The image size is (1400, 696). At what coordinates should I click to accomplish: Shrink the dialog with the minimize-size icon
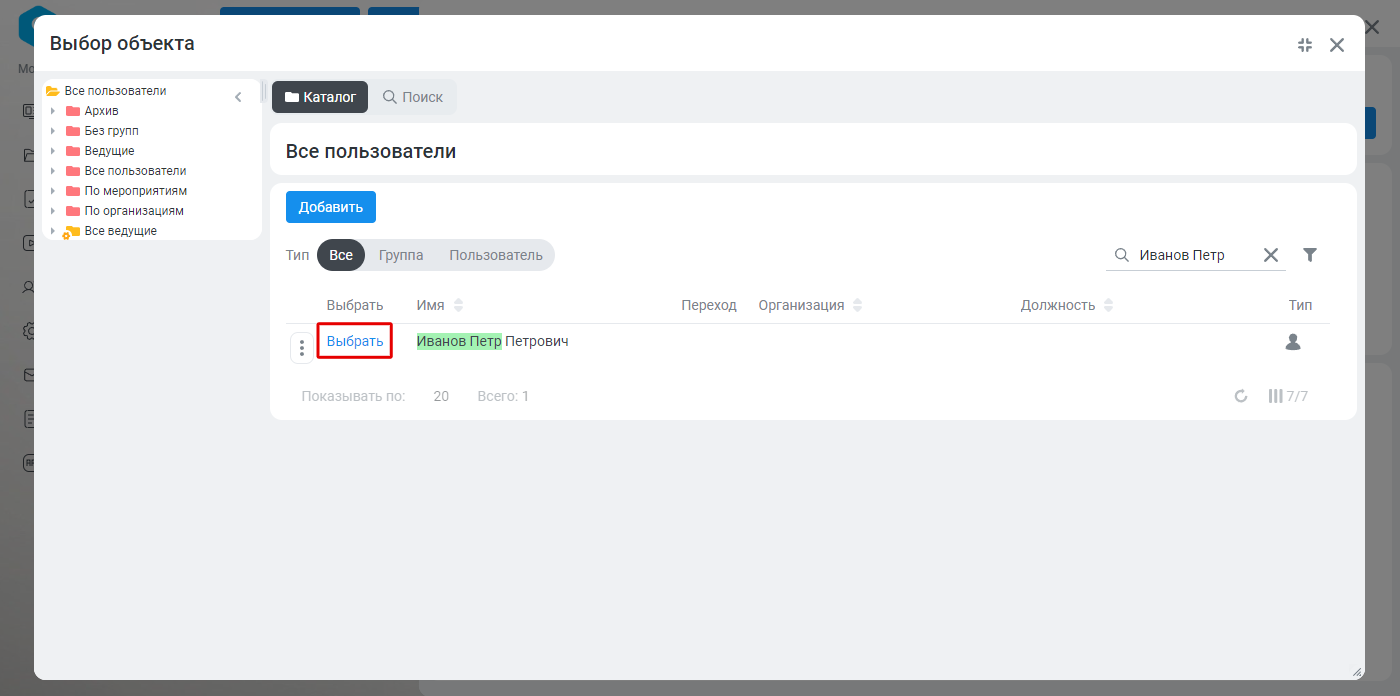[x=1304, y=45]
